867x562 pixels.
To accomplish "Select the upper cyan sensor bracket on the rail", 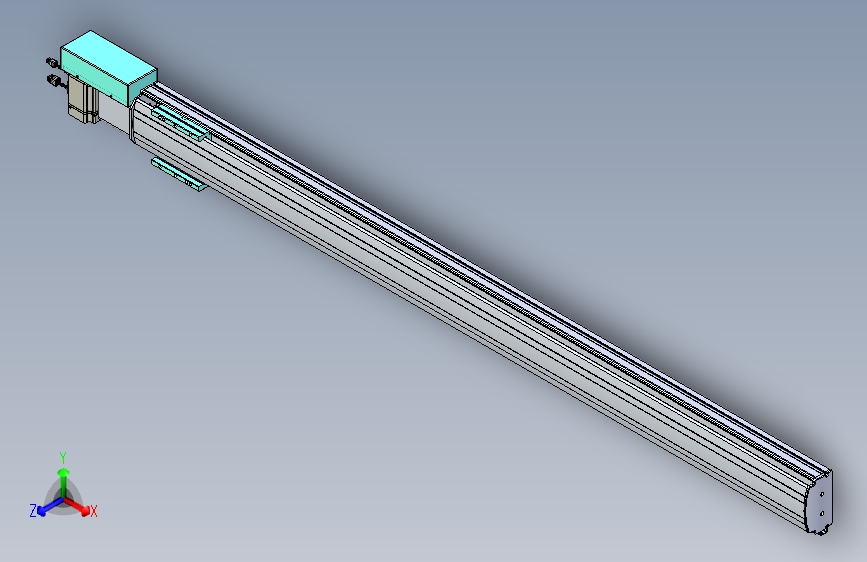I will [181, 124].
